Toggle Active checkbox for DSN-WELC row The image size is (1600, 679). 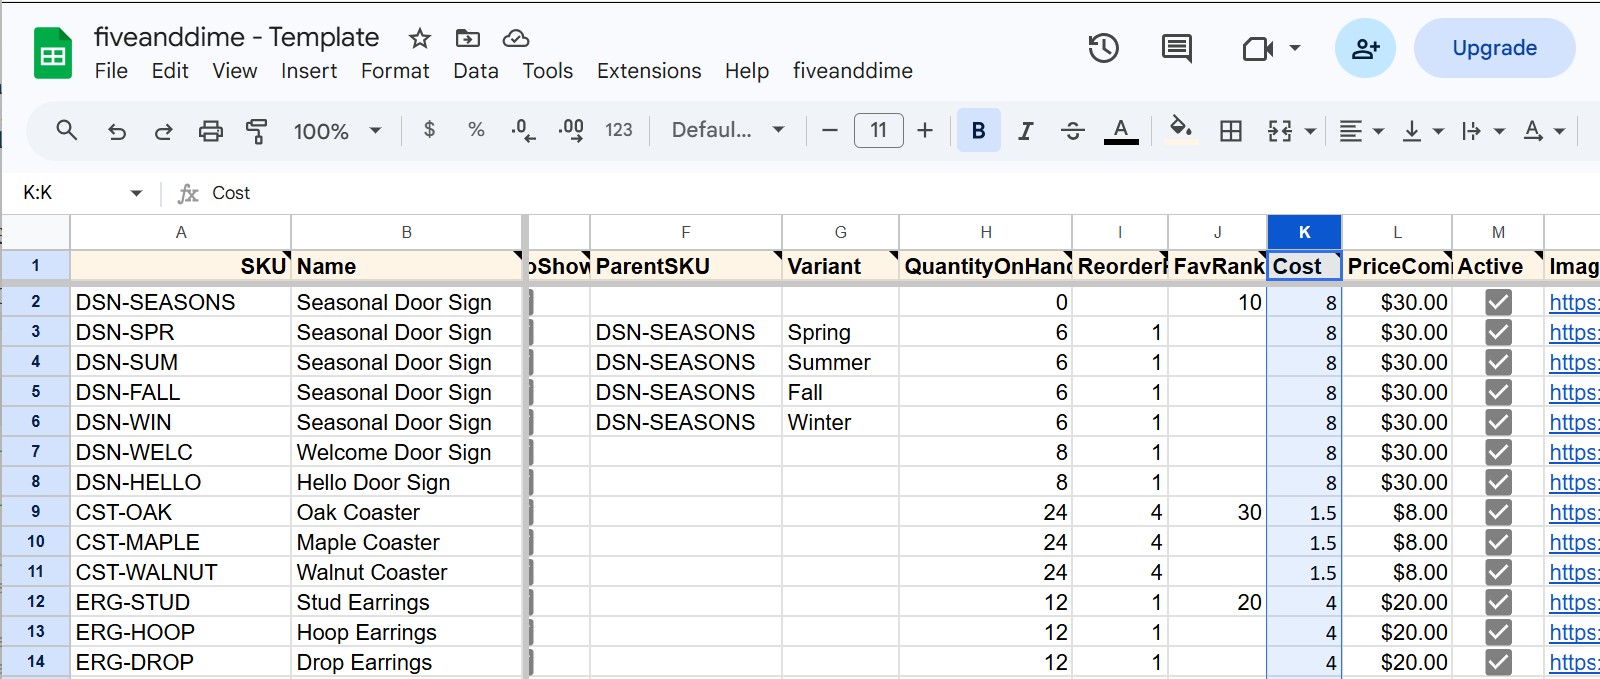point(1498,452)
